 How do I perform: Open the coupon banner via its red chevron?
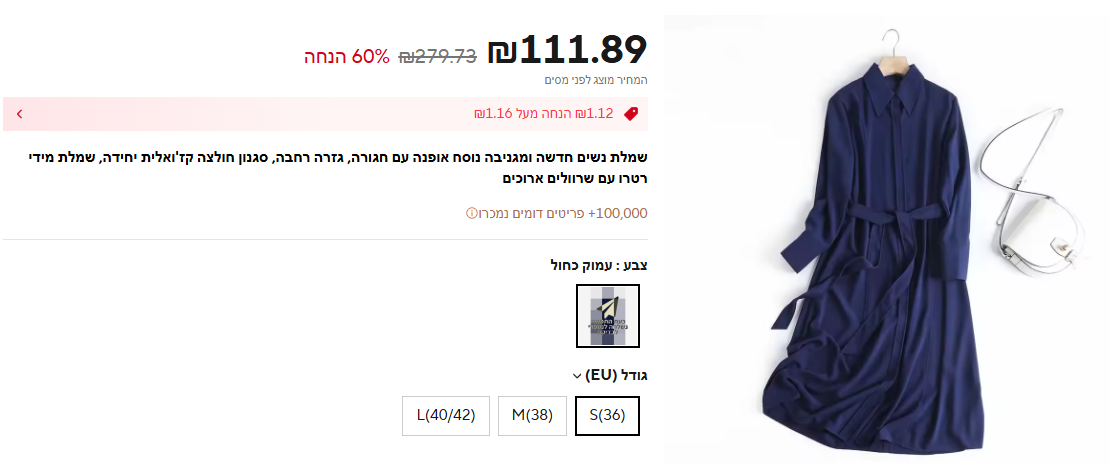[19, 113]
